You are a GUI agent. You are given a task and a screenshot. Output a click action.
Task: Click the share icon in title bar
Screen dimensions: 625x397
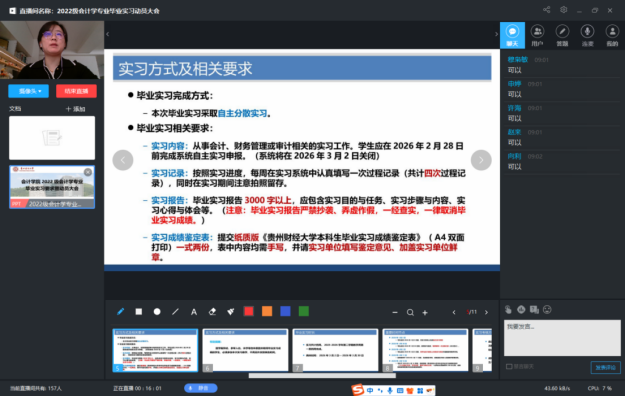pyautogui.click(x=546, y=10)
